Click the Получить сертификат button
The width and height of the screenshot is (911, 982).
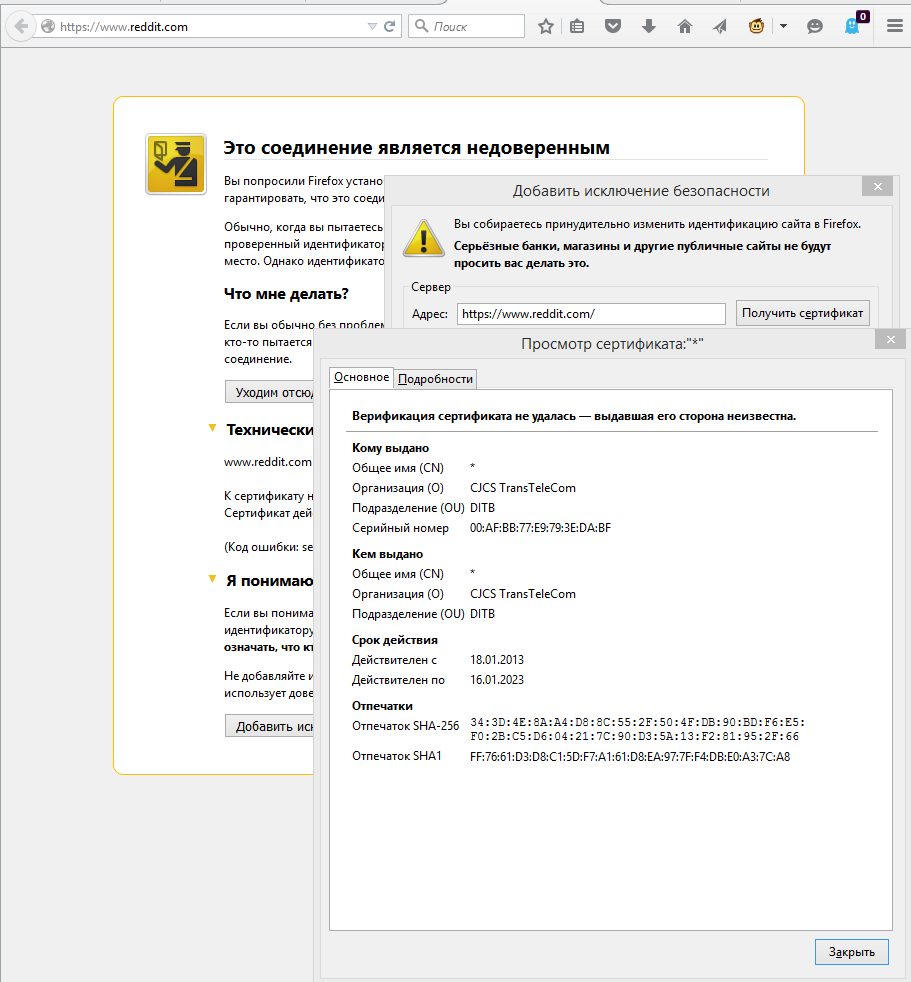coord(802,313)
